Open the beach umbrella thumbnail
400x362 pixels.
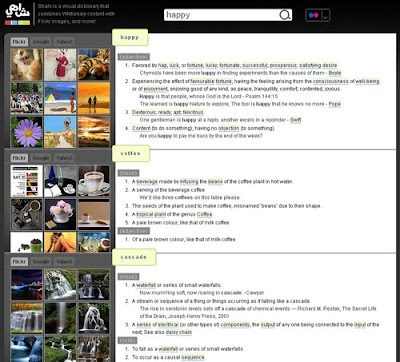tap(60, 98)
